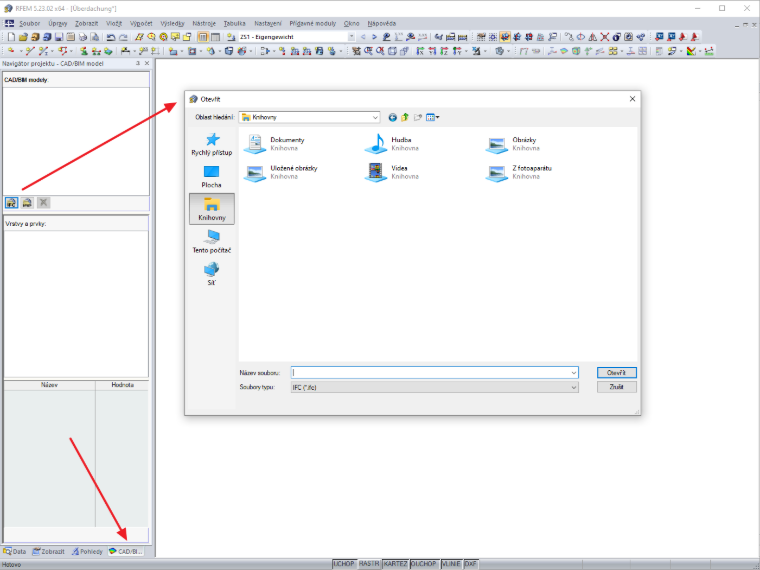
Task: Click the Název column header in navigator
Action: point(49,385)
